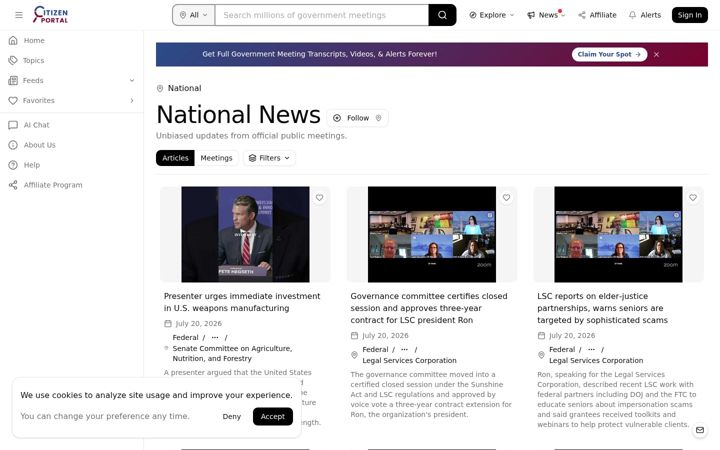720x450 pixels.
Task: Favorite the LSC elder-justice article with heart
Action: [692, 197]
